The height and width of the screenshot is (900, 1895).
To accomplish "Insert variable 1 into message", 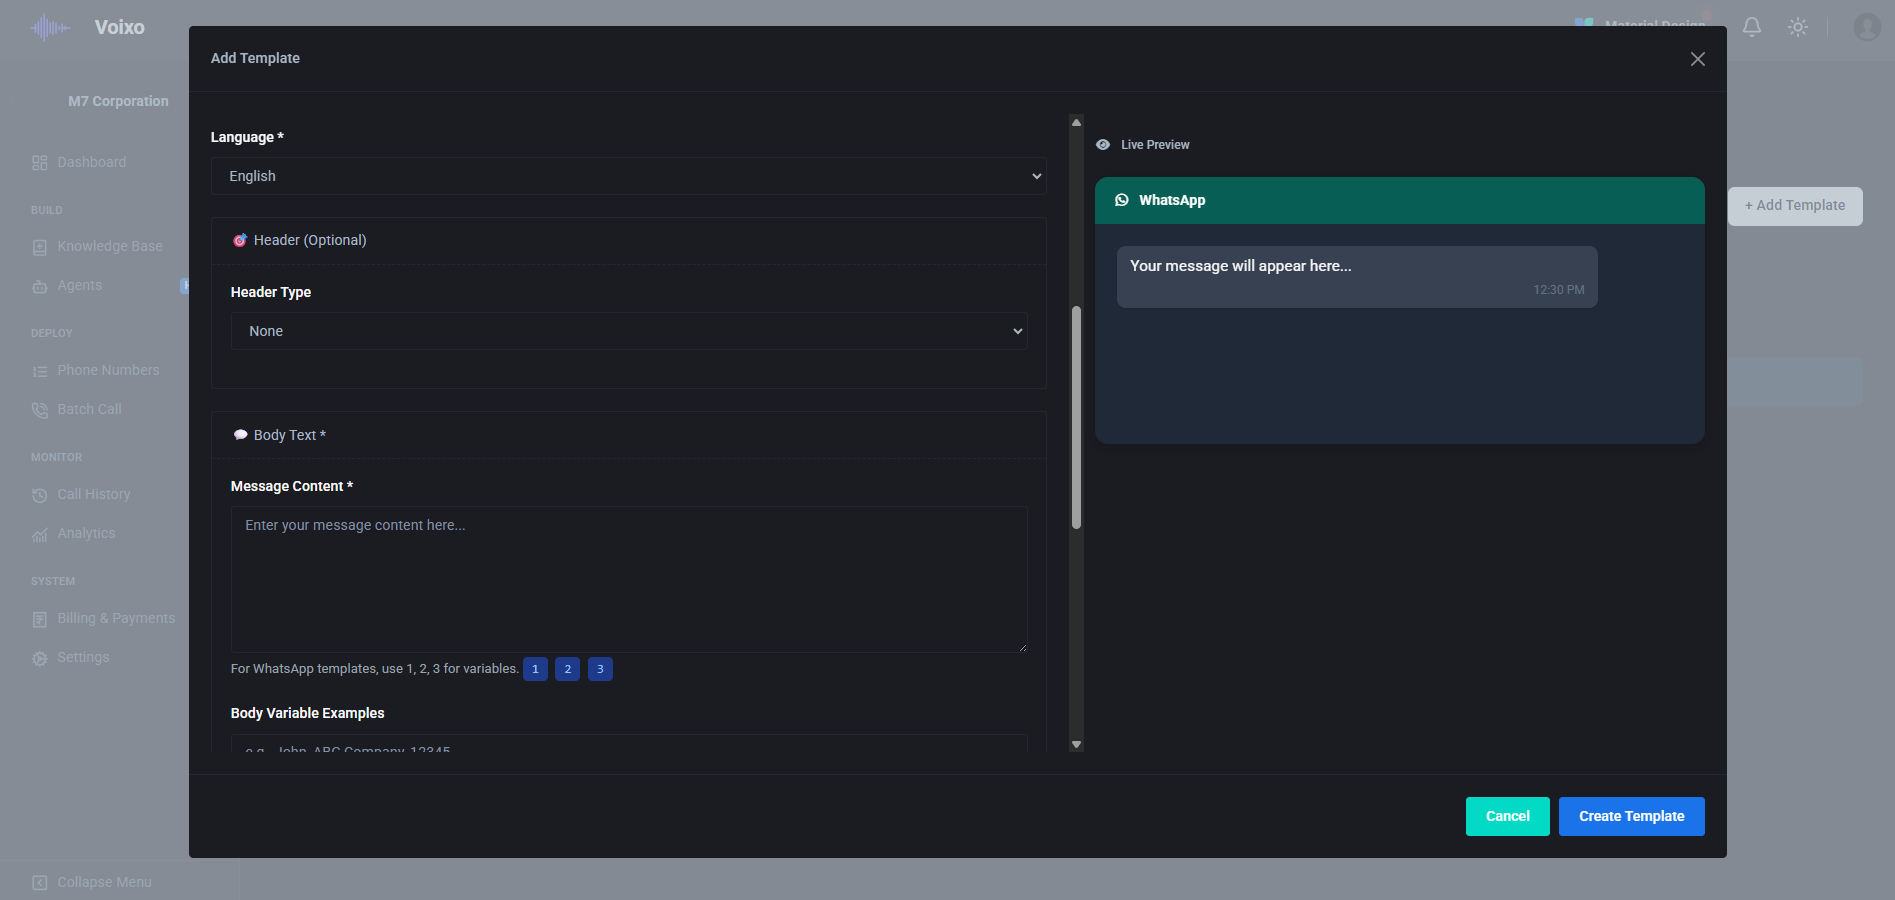I will (x=535, y=669).
